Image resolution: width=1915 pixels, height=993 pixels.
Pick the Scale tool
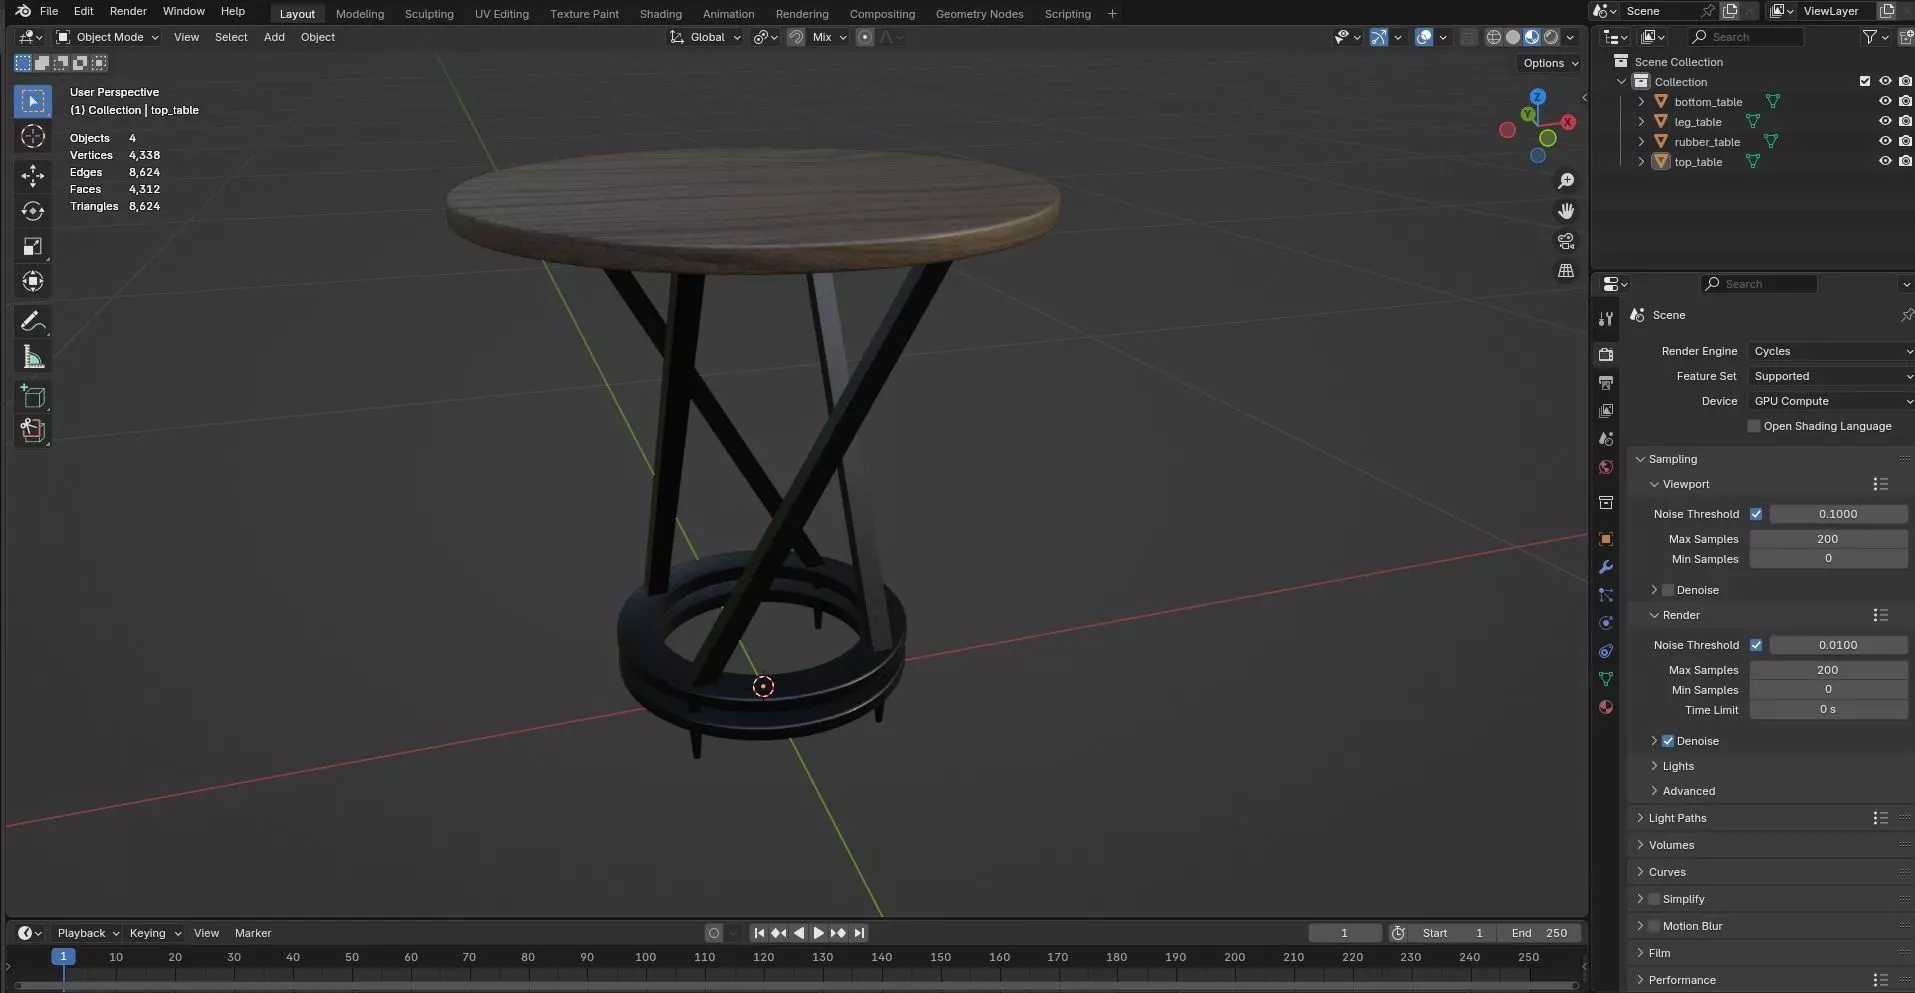coord(33,246)
